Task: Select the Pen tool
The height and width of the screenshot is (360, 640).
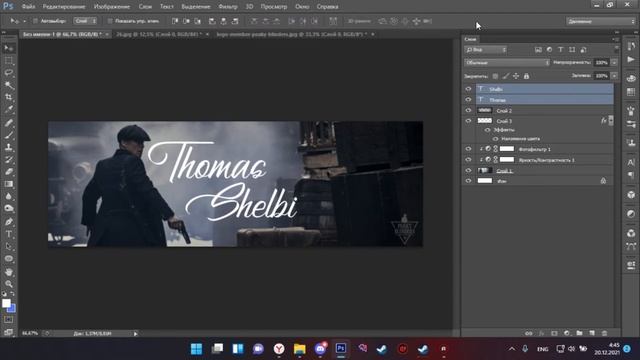Action: pyautogui.click(x=9, y=222)
